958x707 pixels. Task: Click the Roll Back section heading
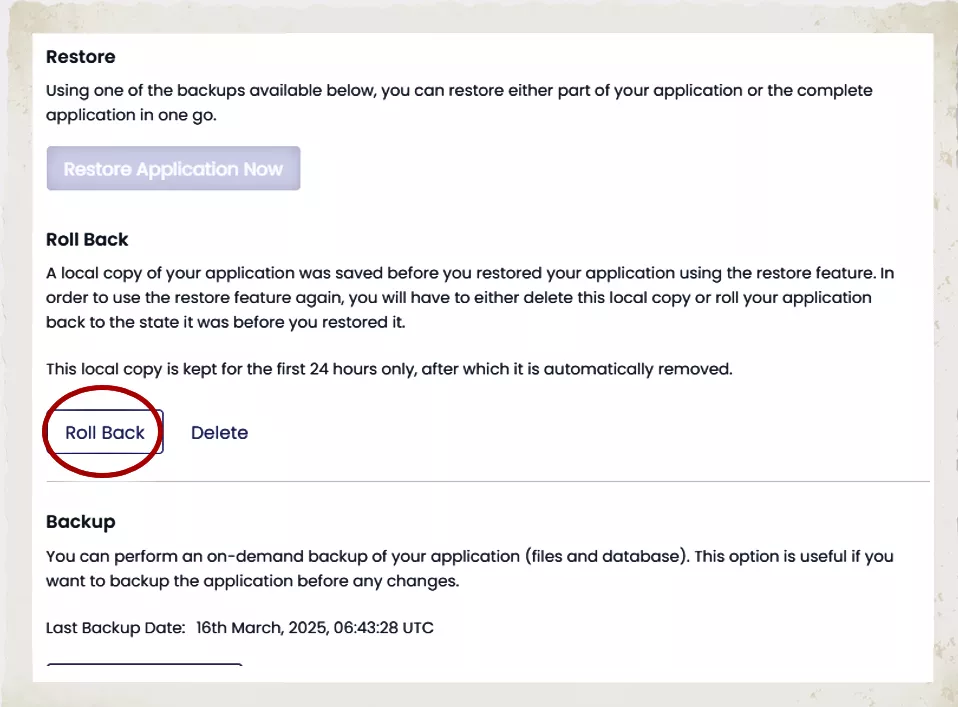coord(87,240)
